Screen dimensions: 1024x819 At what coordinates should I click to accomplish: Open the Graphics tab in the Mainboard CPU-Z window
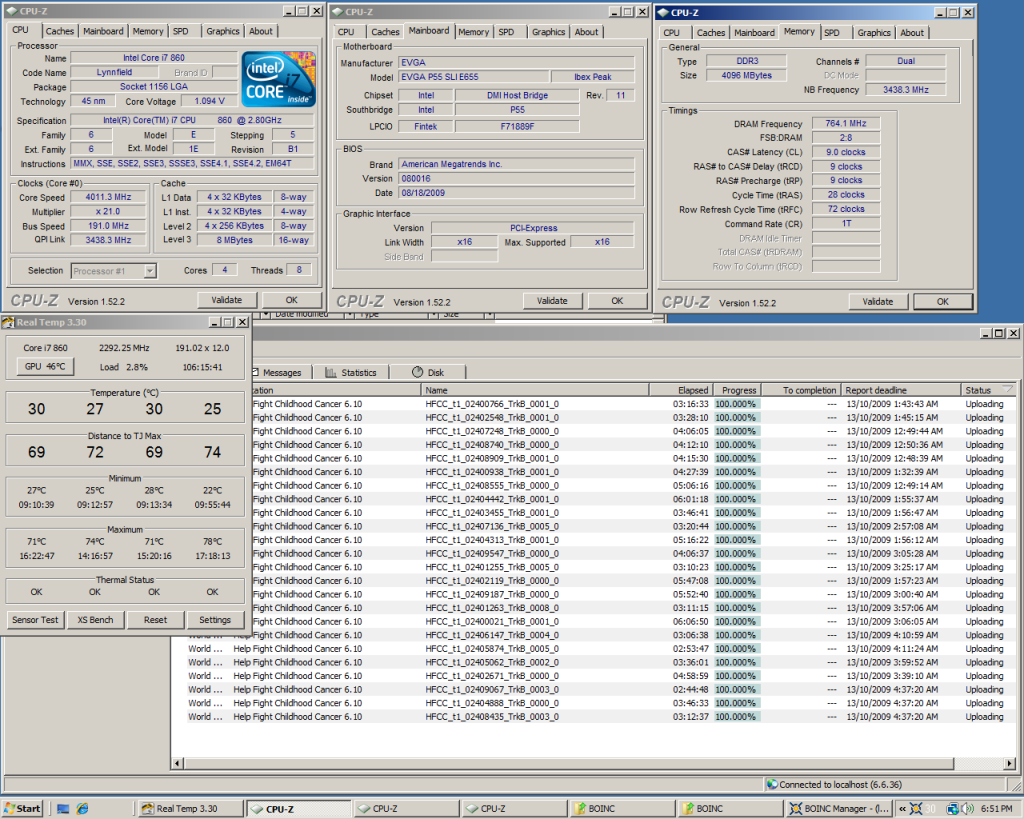click(x=548, y=31)
